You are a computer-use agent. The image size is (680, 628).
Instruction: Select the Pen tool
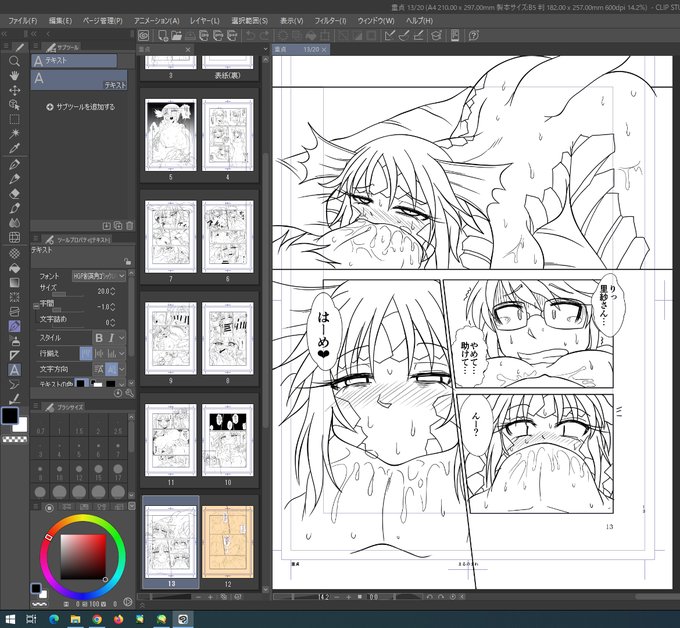click(x=14, y=164)
